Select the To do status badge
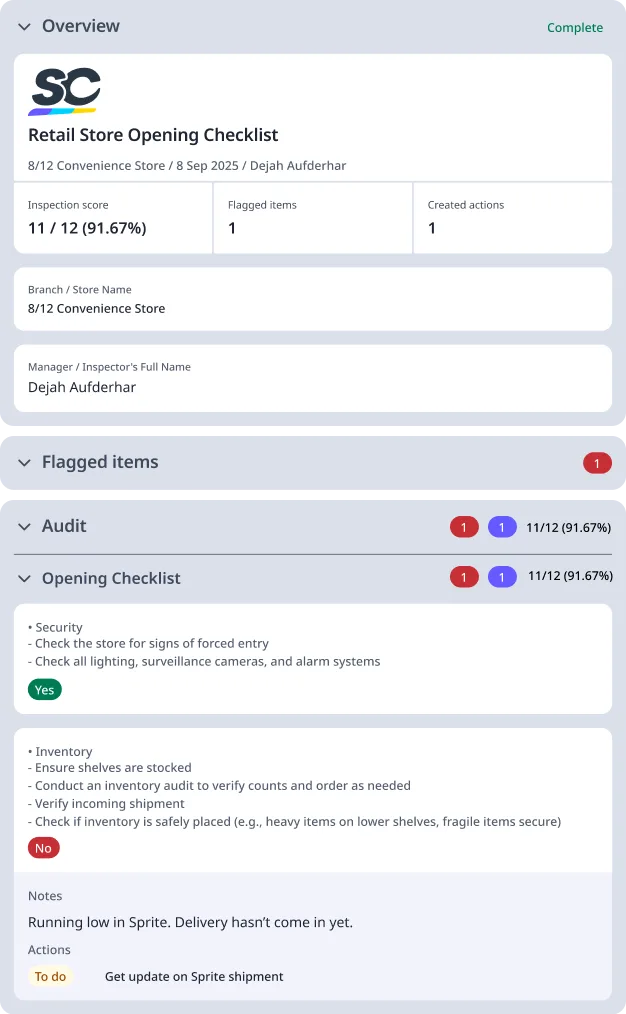The width and height of the screenshot is (626, 1014). (x=51, y=976)
